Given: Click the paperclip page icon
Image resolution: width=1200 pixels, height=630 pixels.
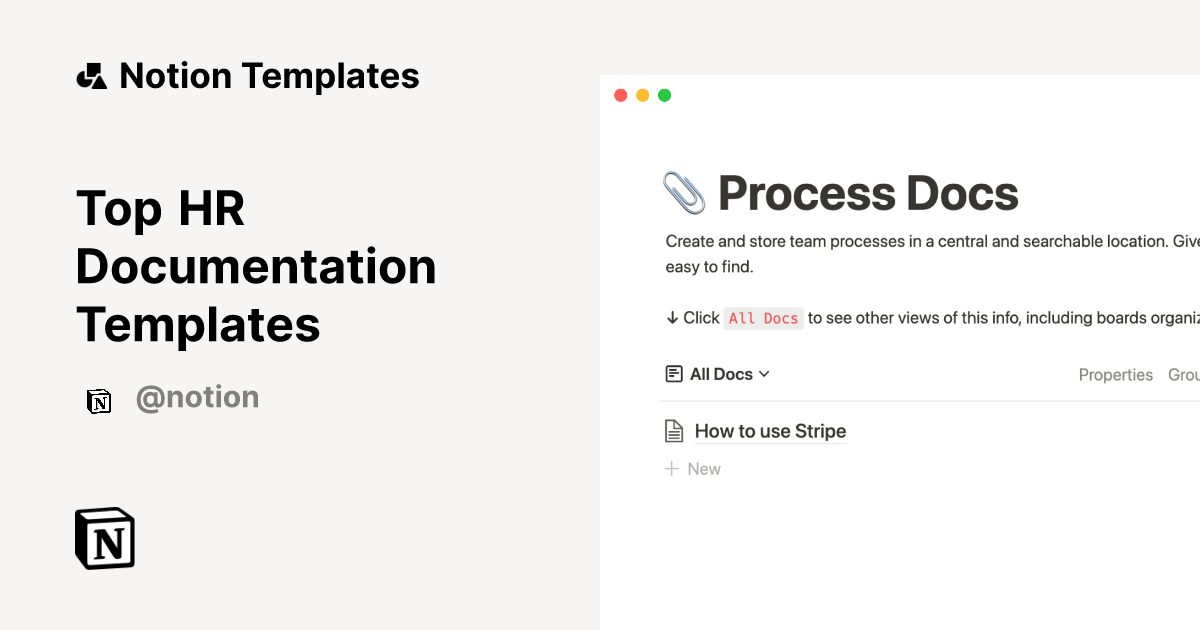Looking at the screenshot, I should point(684,193).
